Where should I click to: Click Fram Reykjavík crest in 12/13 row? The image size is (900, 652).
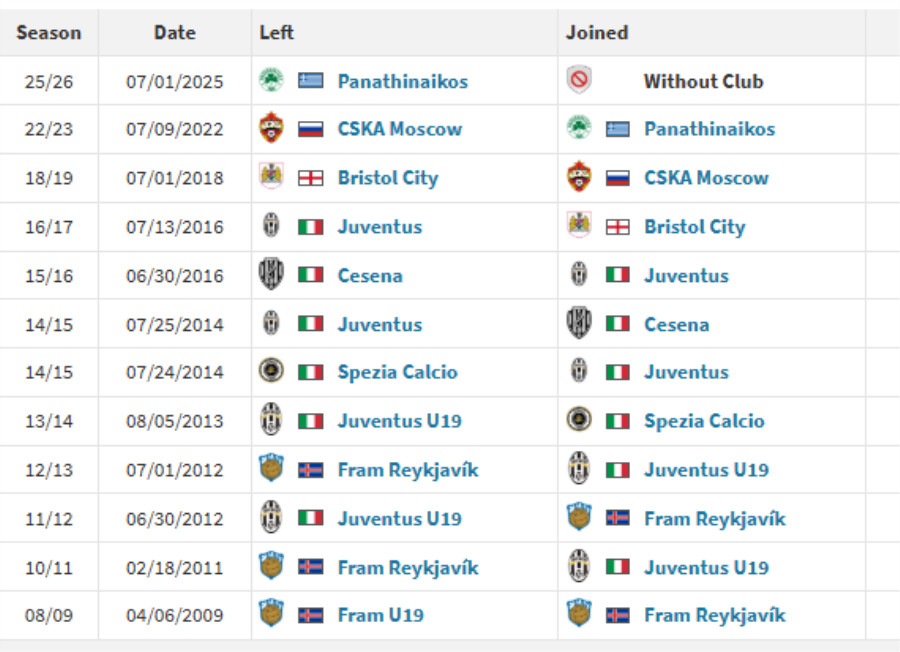tap(271, 468)
